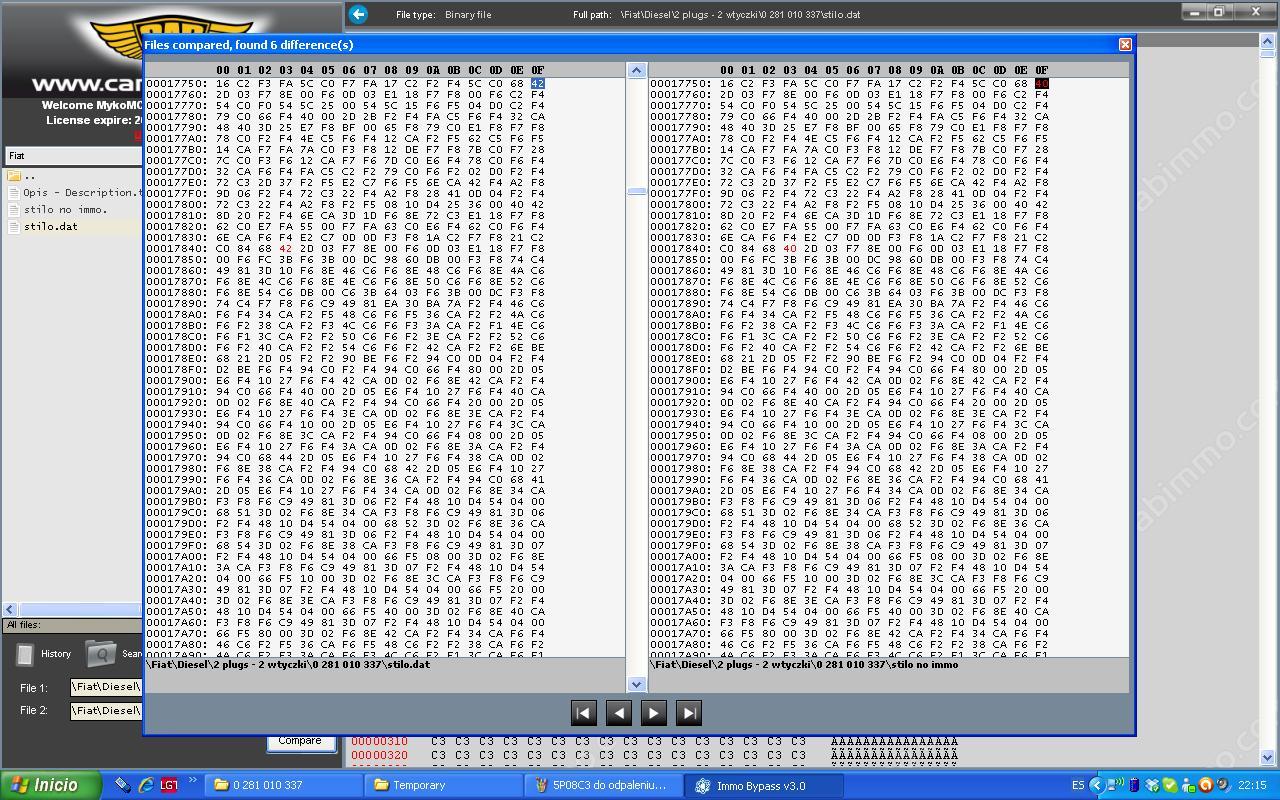Go to the previous difference
Screen dimensions: 1280x800
pos(619,713)
